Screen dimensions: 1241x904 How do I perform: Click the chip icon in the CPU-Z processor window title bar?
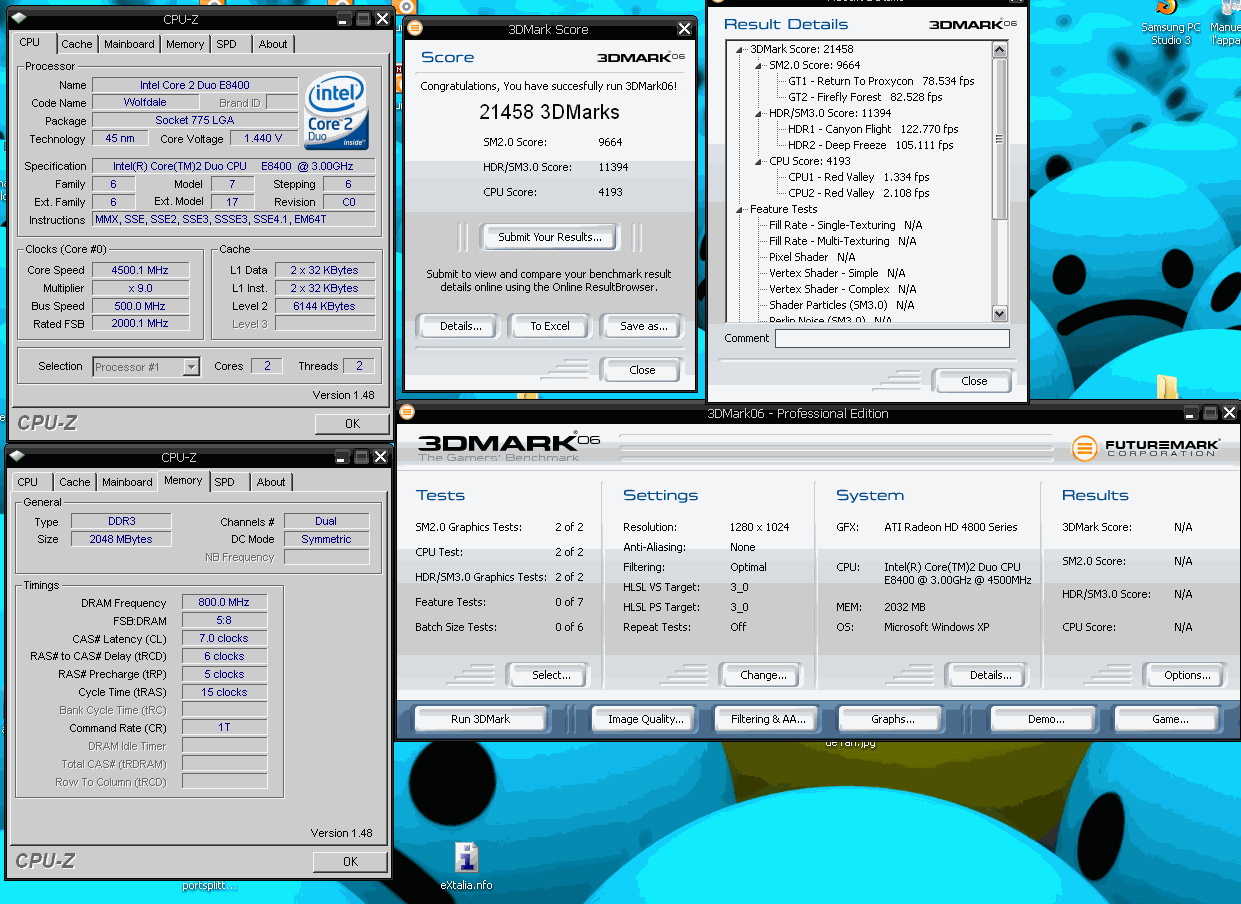[19, 18]
